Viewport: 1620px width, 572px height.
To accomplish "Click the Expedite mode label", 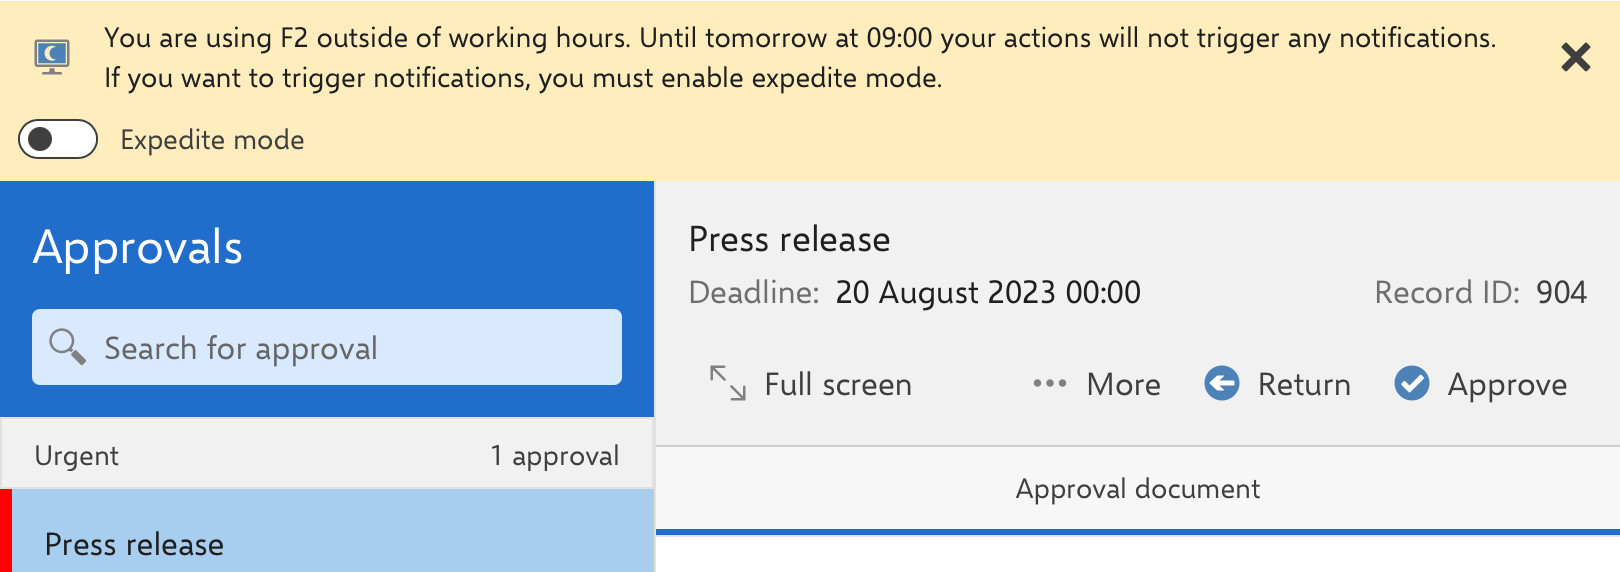I will point(212,140).
